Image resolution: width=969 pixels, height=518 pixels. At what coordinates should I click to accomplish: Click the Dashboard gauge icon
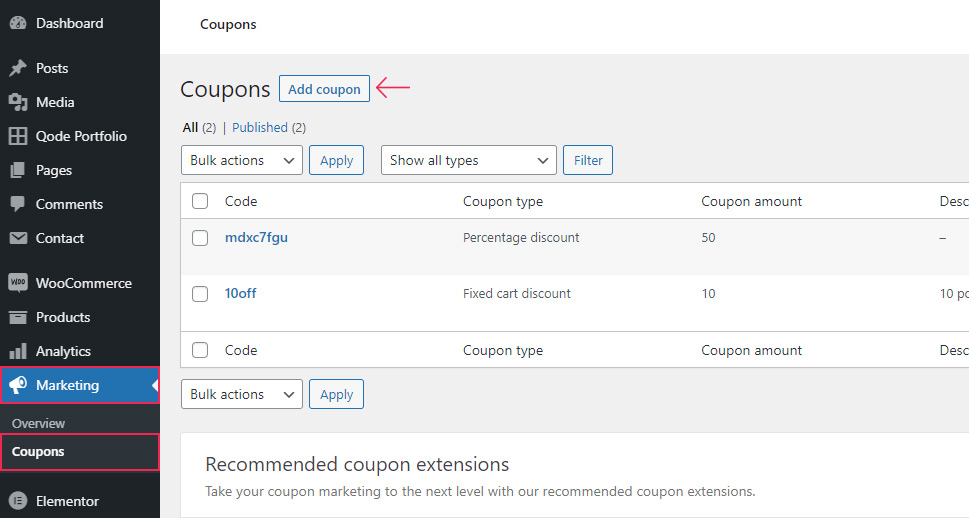pyautogui.click(x=17, y=23)
